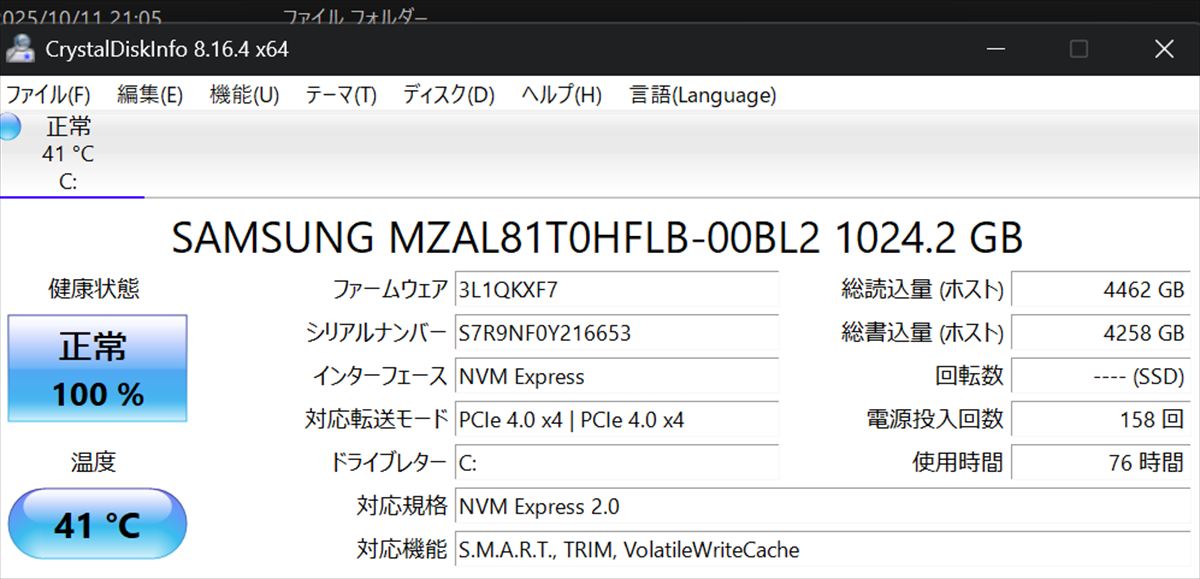Open the ファイル(F) menu
Screen dimensions: 1200x579
[x=48, y=95]
